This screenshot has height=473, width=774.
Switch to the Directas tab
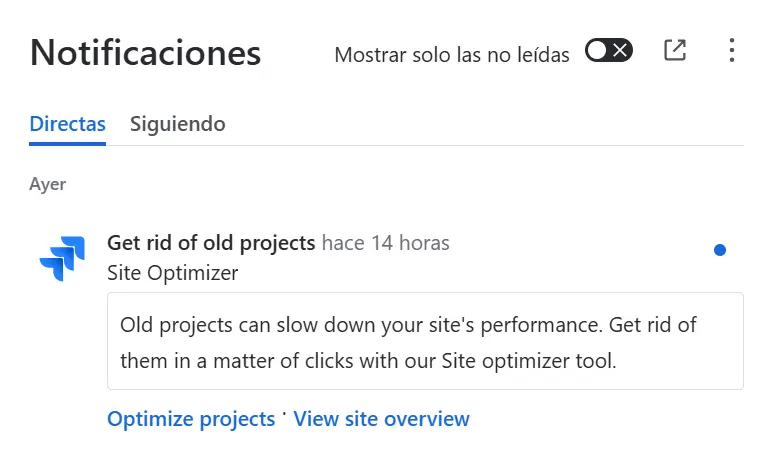point(67,124)
